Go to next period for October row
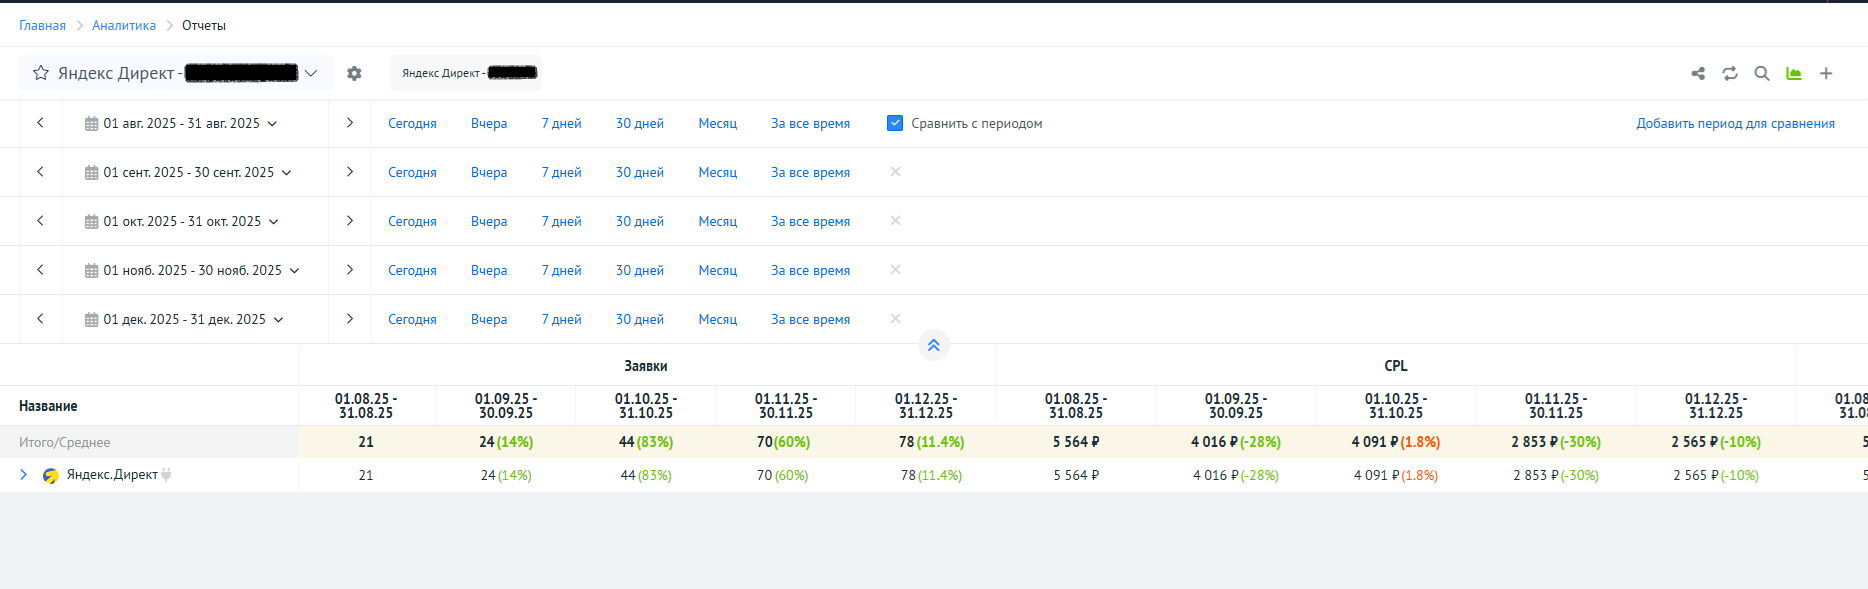Screen dimensions: 1868x589 (x=349, y=221)
